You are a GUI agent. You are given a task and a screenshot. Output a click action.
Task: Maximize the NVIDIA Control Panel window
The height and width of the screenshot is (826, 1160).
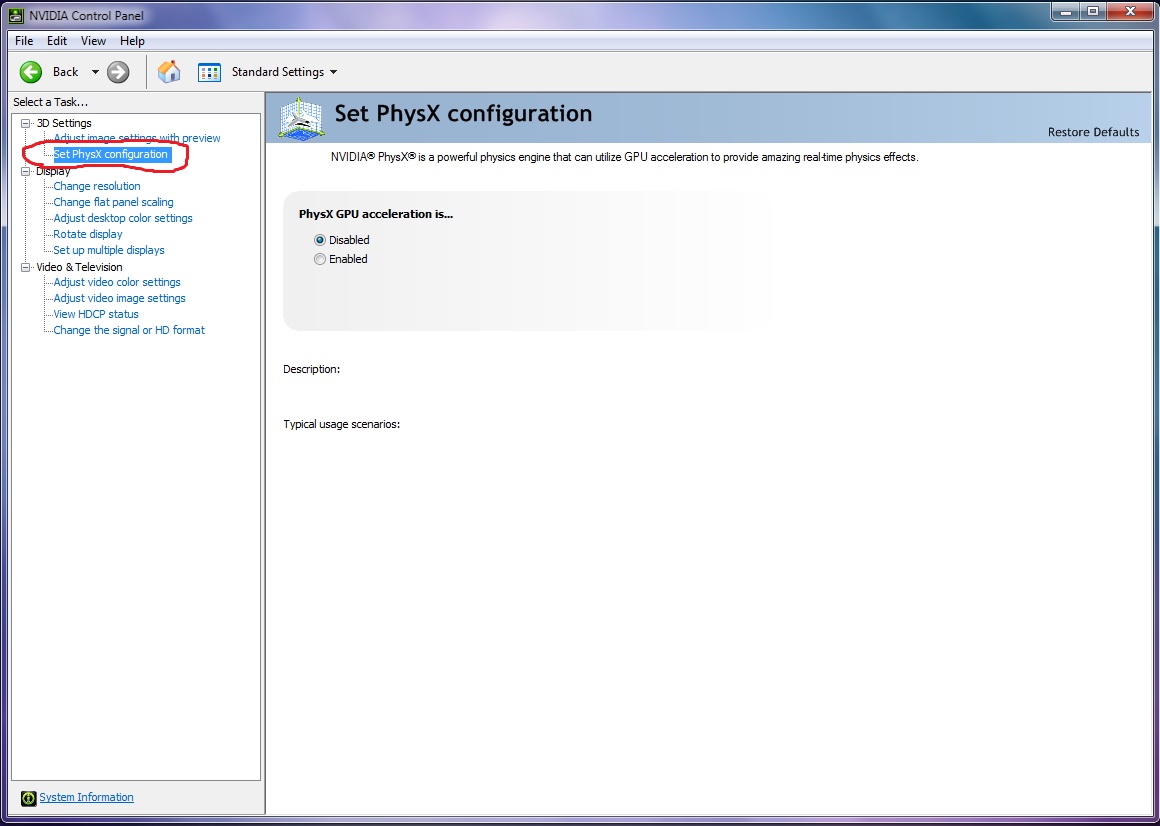(1093, 10)
